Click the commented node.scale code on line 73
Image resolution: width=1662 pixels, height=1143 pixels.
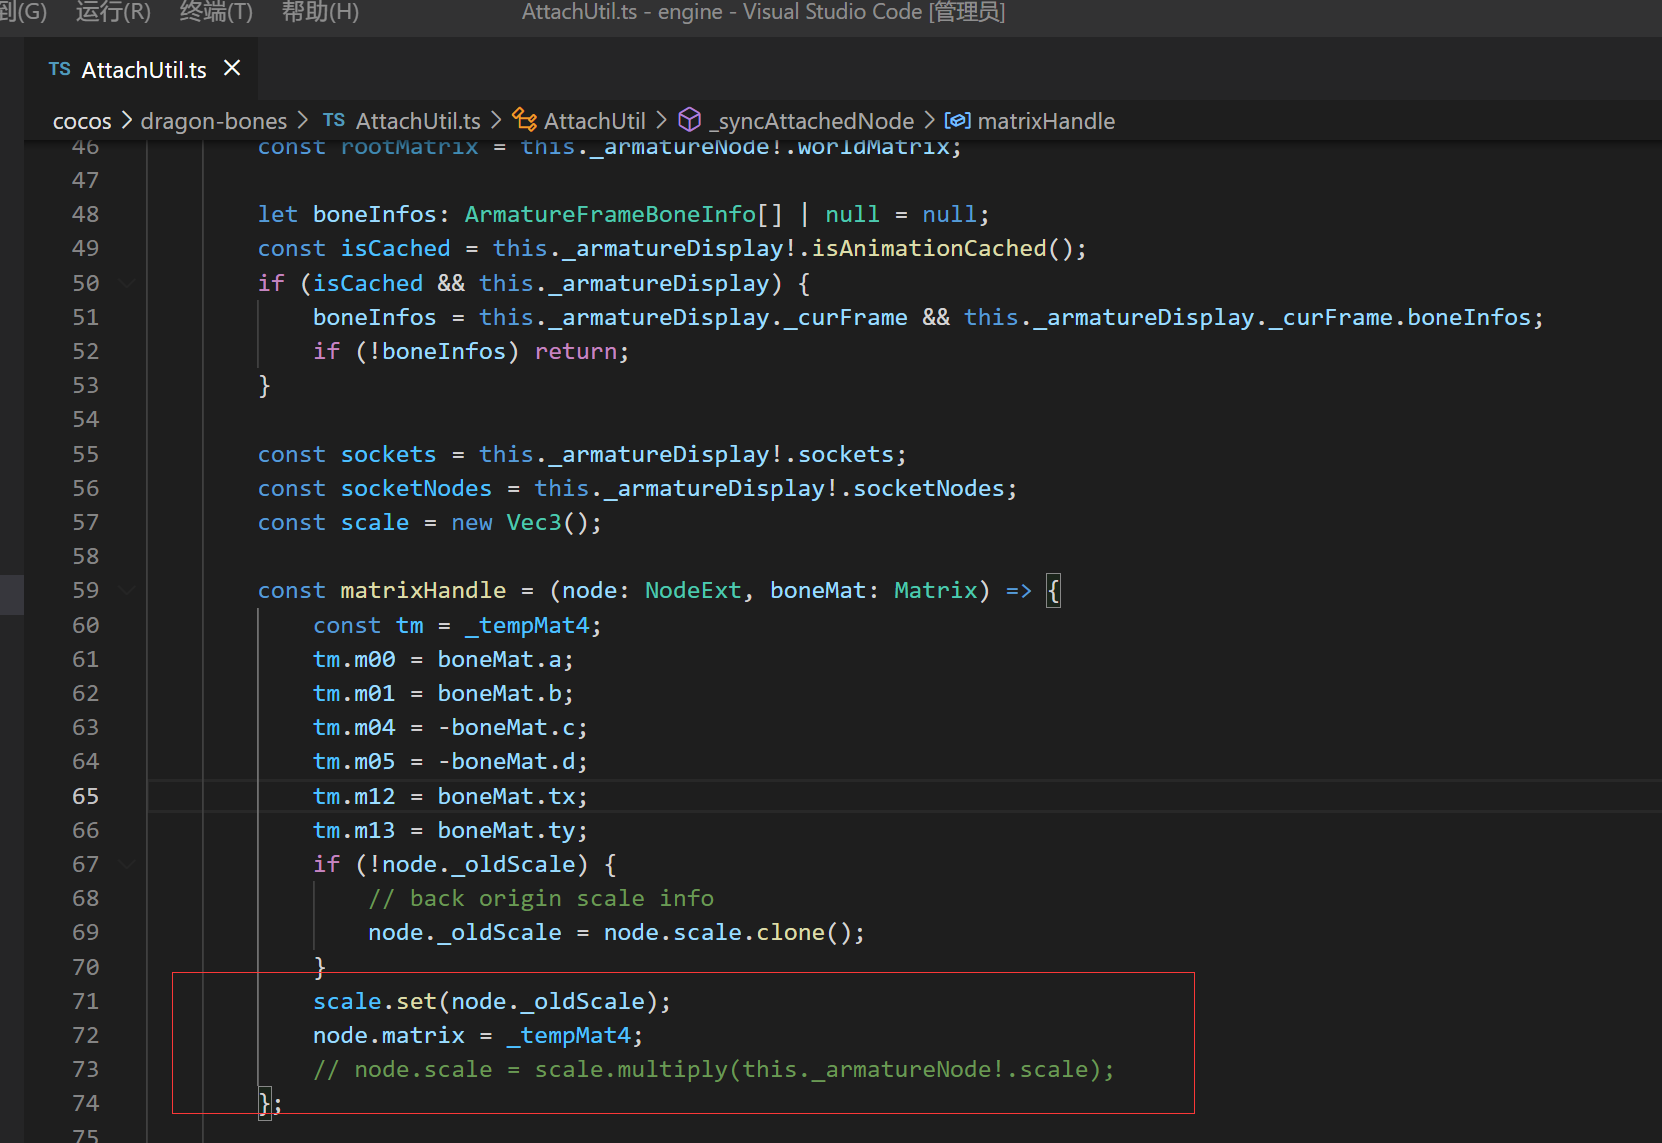pos(713,1069)
